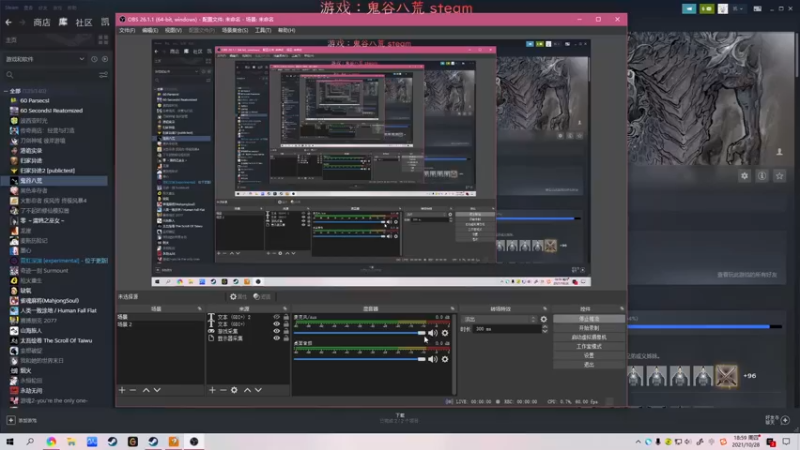Add a new scene with the plus icon
Viewport: 800px width, 450px height.
click(122, 390)
